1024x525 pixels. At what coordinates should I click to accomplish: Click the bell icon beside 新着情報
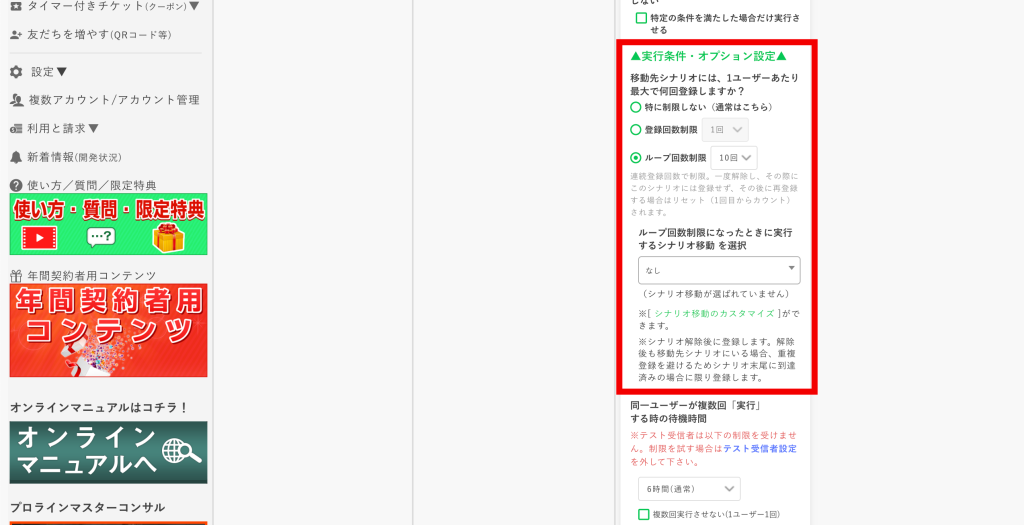(x=16, y=157)
